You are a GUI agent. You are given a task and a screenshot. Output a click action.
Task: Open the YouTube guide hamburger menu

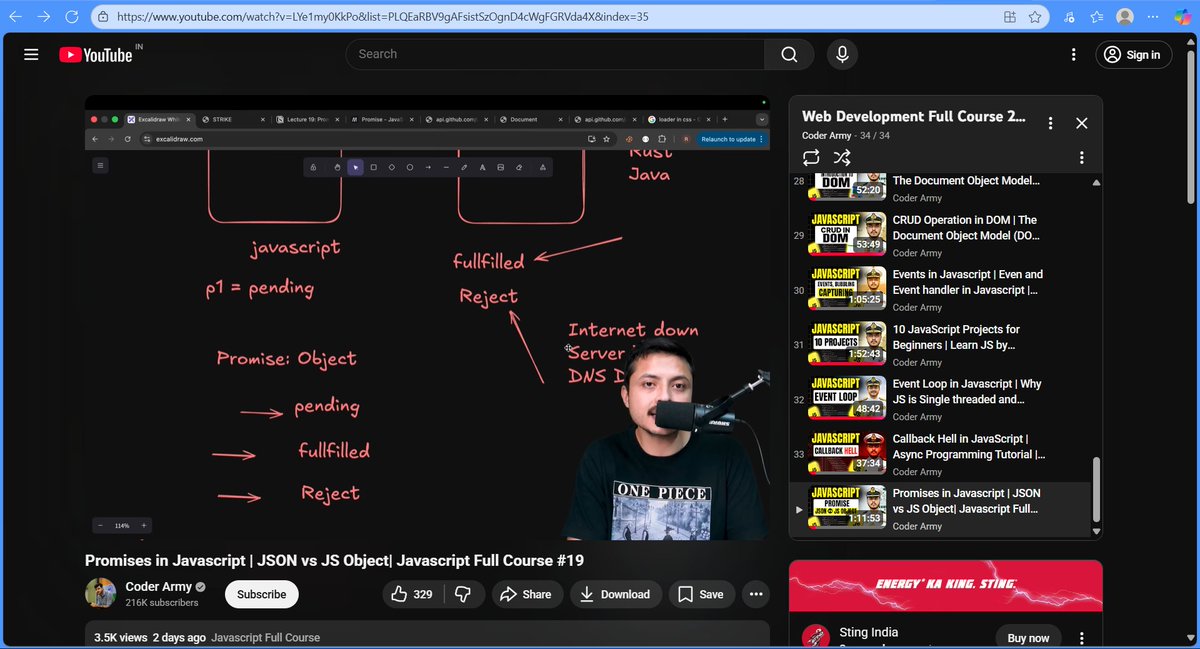31,54
